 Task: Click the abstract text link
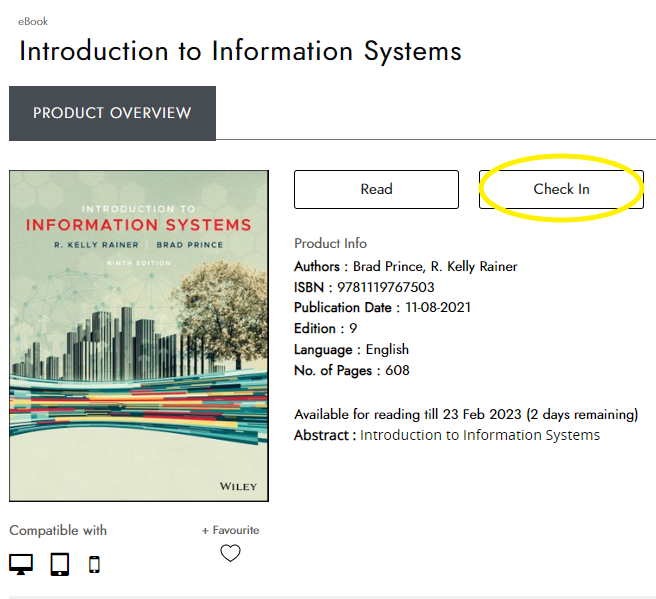[x=480, y=435]
